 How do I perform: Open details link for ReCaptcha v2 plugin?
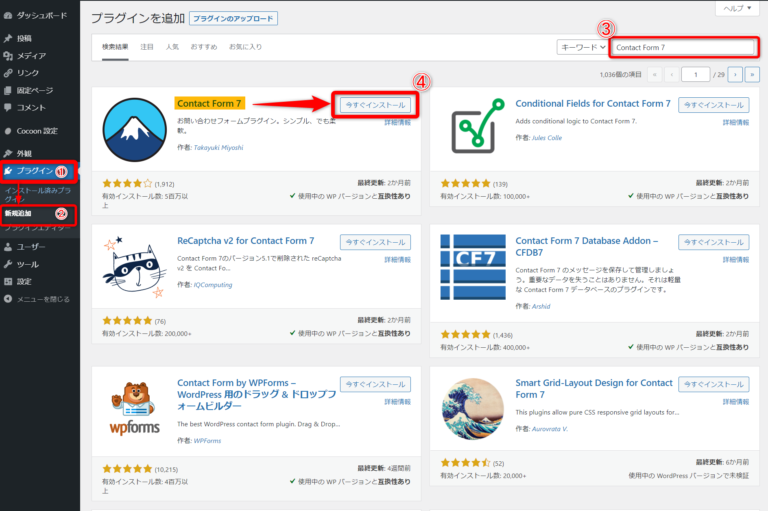(x=398, y=260)
